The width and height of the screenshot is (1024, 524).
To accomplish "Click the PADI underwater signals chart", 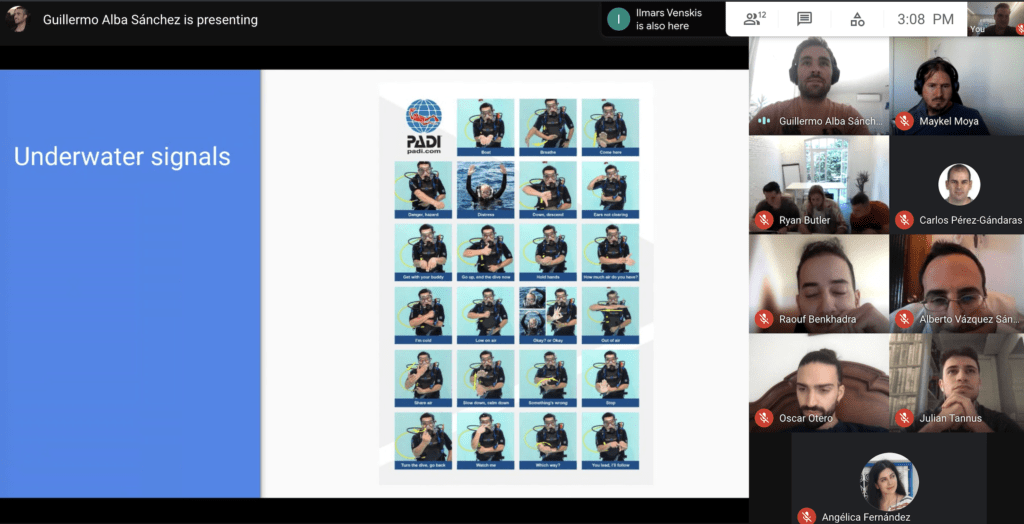I will [516, 283].
